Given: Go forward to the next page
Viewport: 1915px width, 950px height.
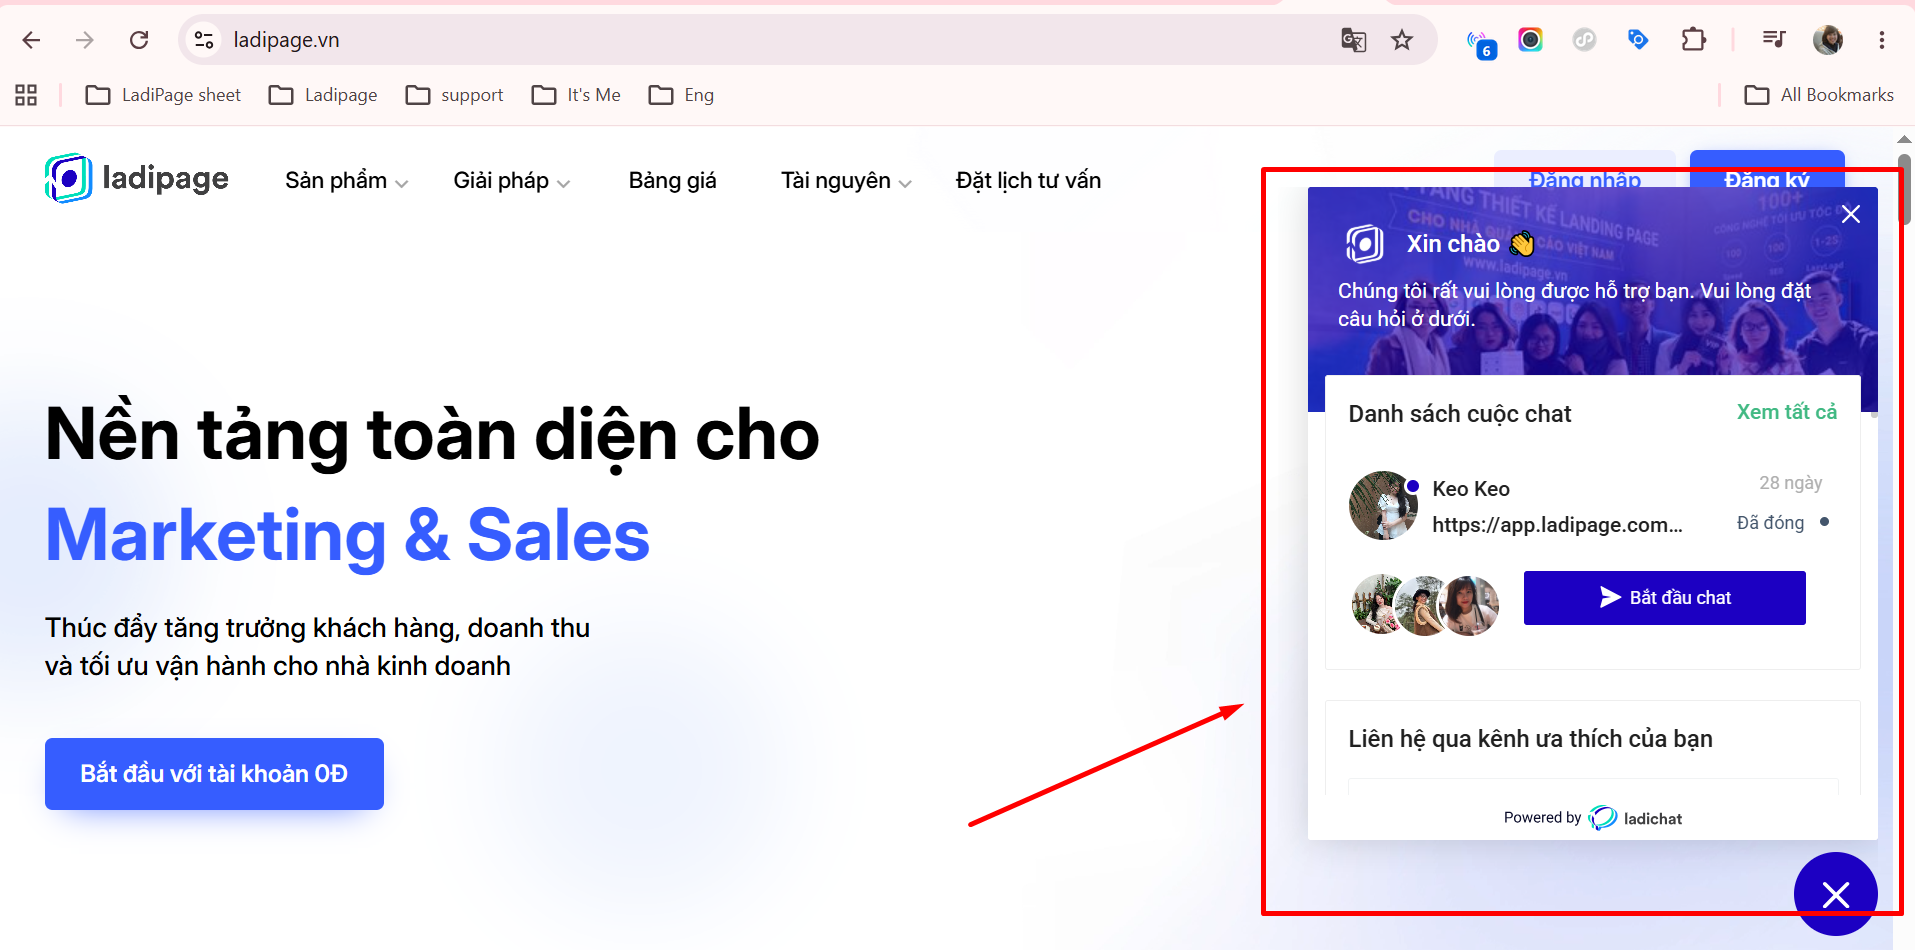Looking at the screenshot, I should click(85, 40).
